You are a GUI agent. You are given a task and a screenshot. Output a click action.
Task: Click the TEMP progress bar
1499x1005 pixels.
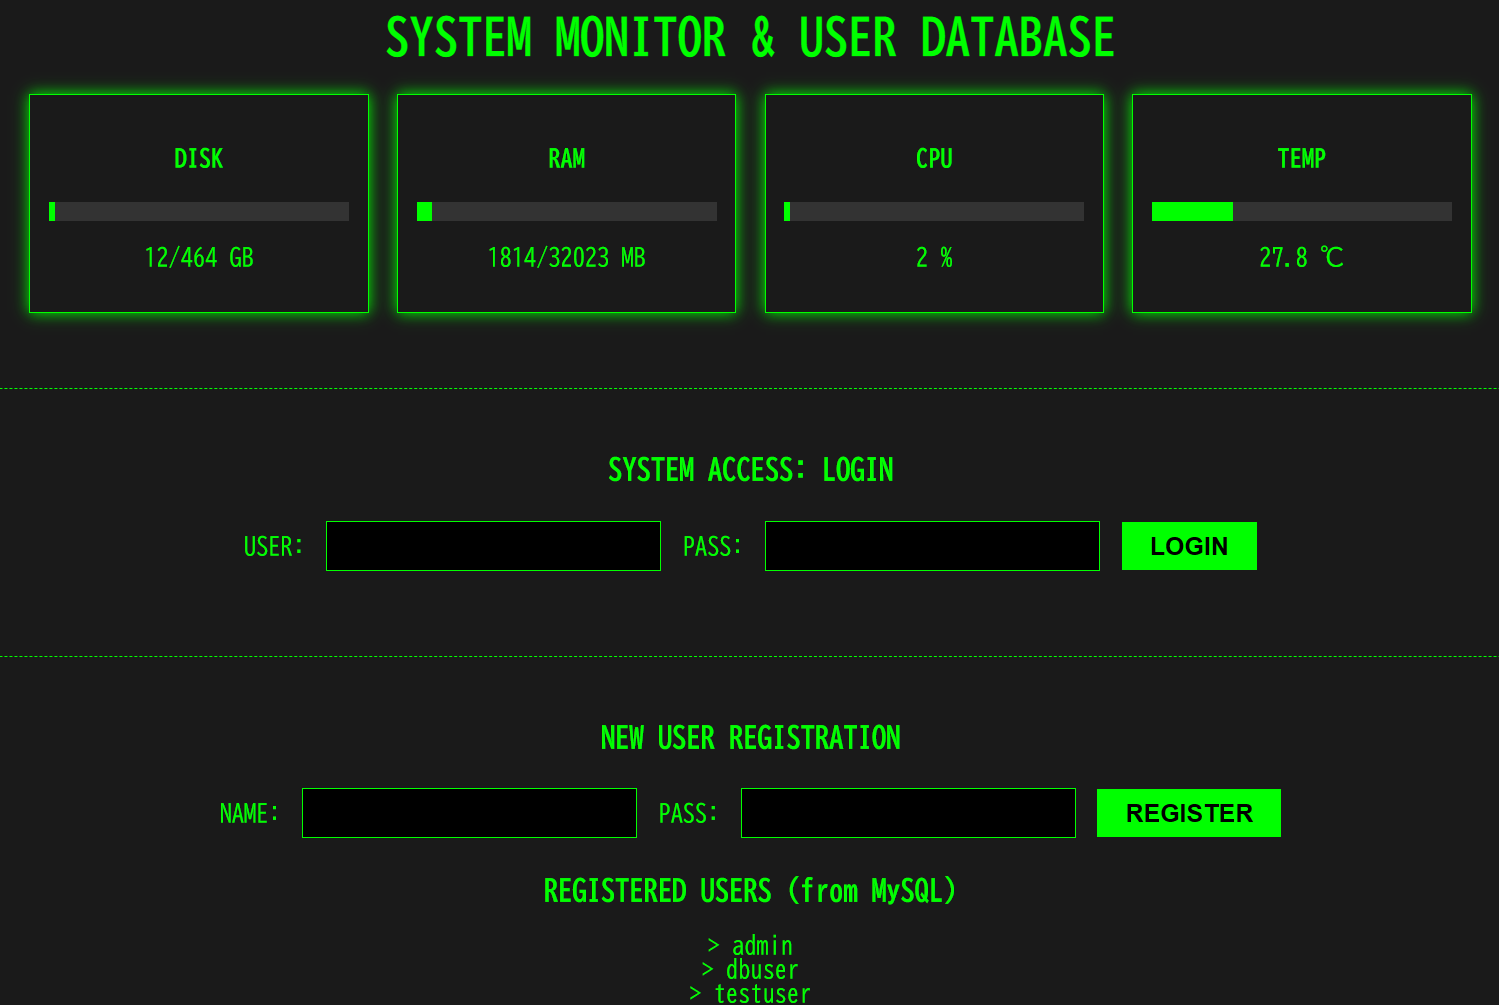tap(1301, 211)
